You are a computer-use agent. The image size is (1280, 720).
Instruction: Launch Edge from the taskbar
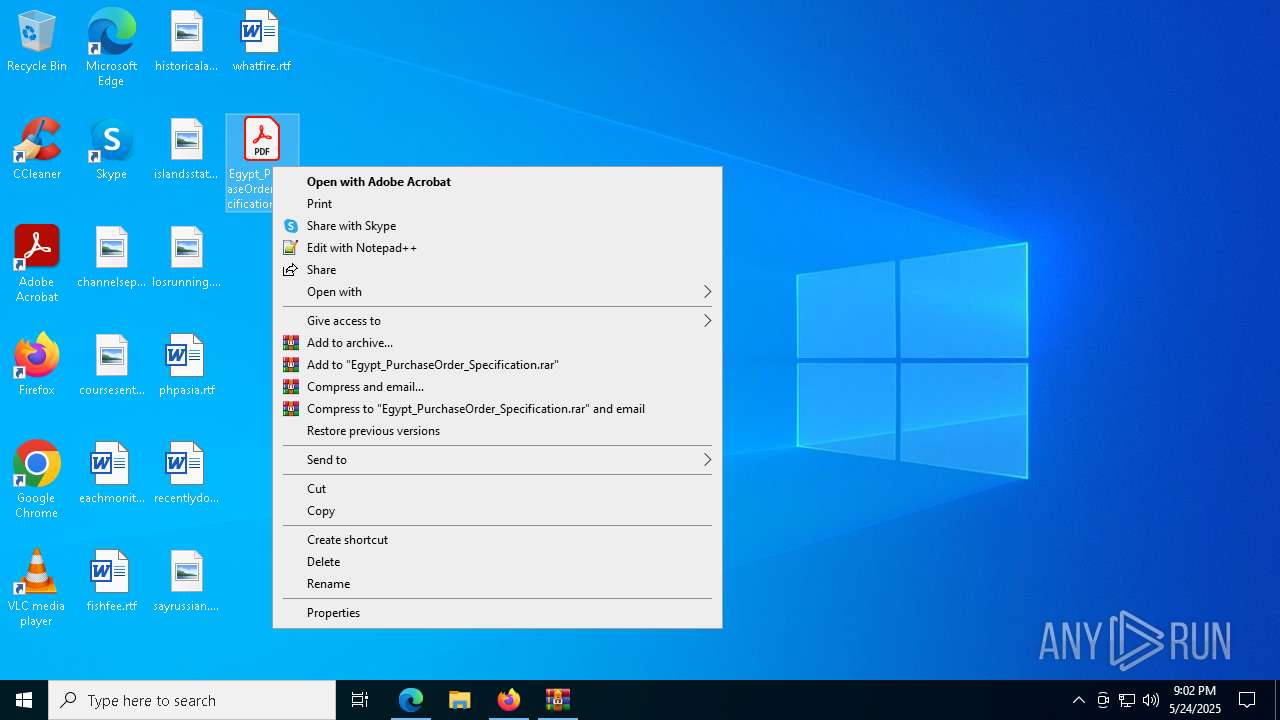tap(411, 700)
